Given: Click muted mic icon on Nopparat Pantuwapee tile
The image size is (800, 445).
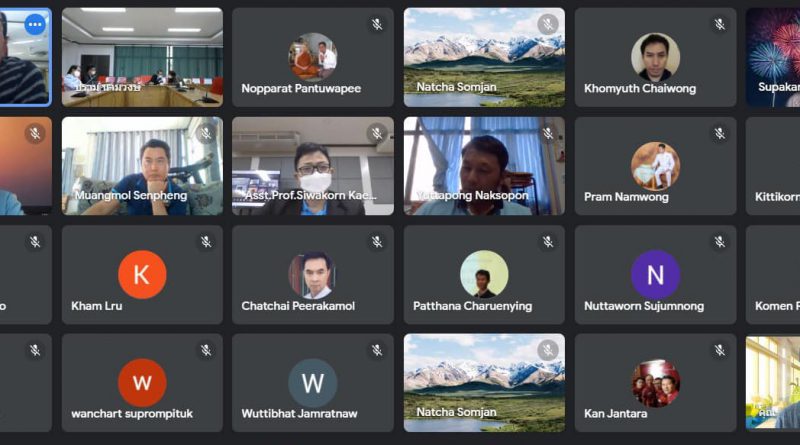Looking at the screenshot, I should (x=377, y=24).
